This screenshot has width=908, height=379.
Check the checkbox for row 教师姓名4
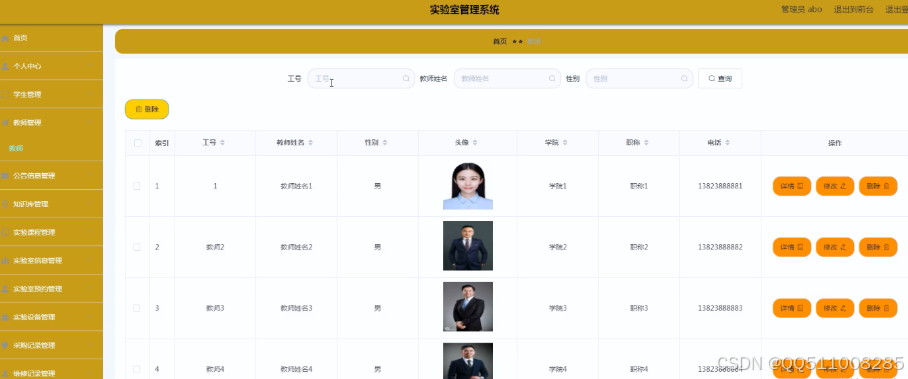click(137, 369)
